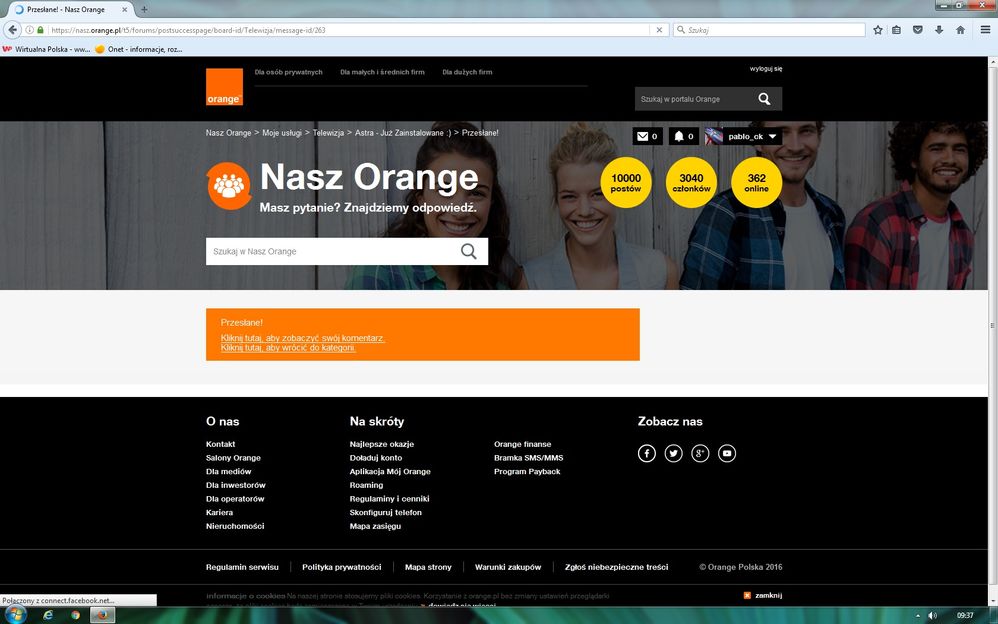
Task: Go to the browser home icon
Action: point(960,30)
